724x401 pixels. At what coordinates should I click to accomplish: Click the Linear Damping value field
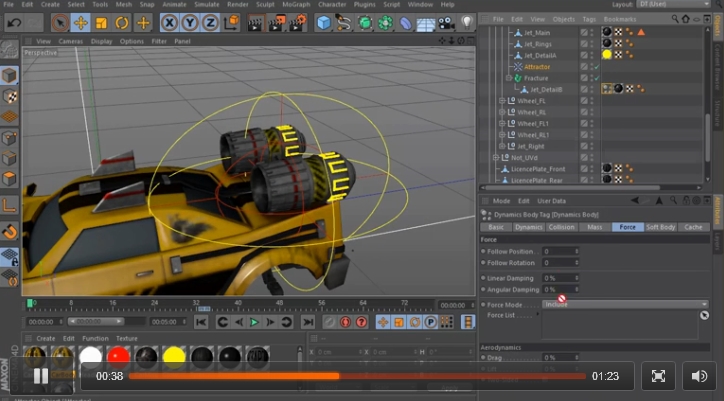click(561, 278)
